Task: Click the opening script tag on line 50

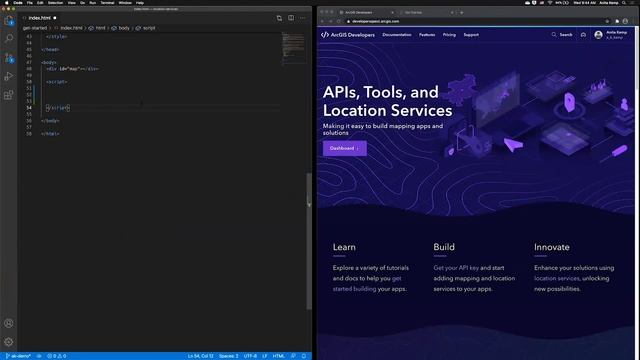Action: [56, 82]
